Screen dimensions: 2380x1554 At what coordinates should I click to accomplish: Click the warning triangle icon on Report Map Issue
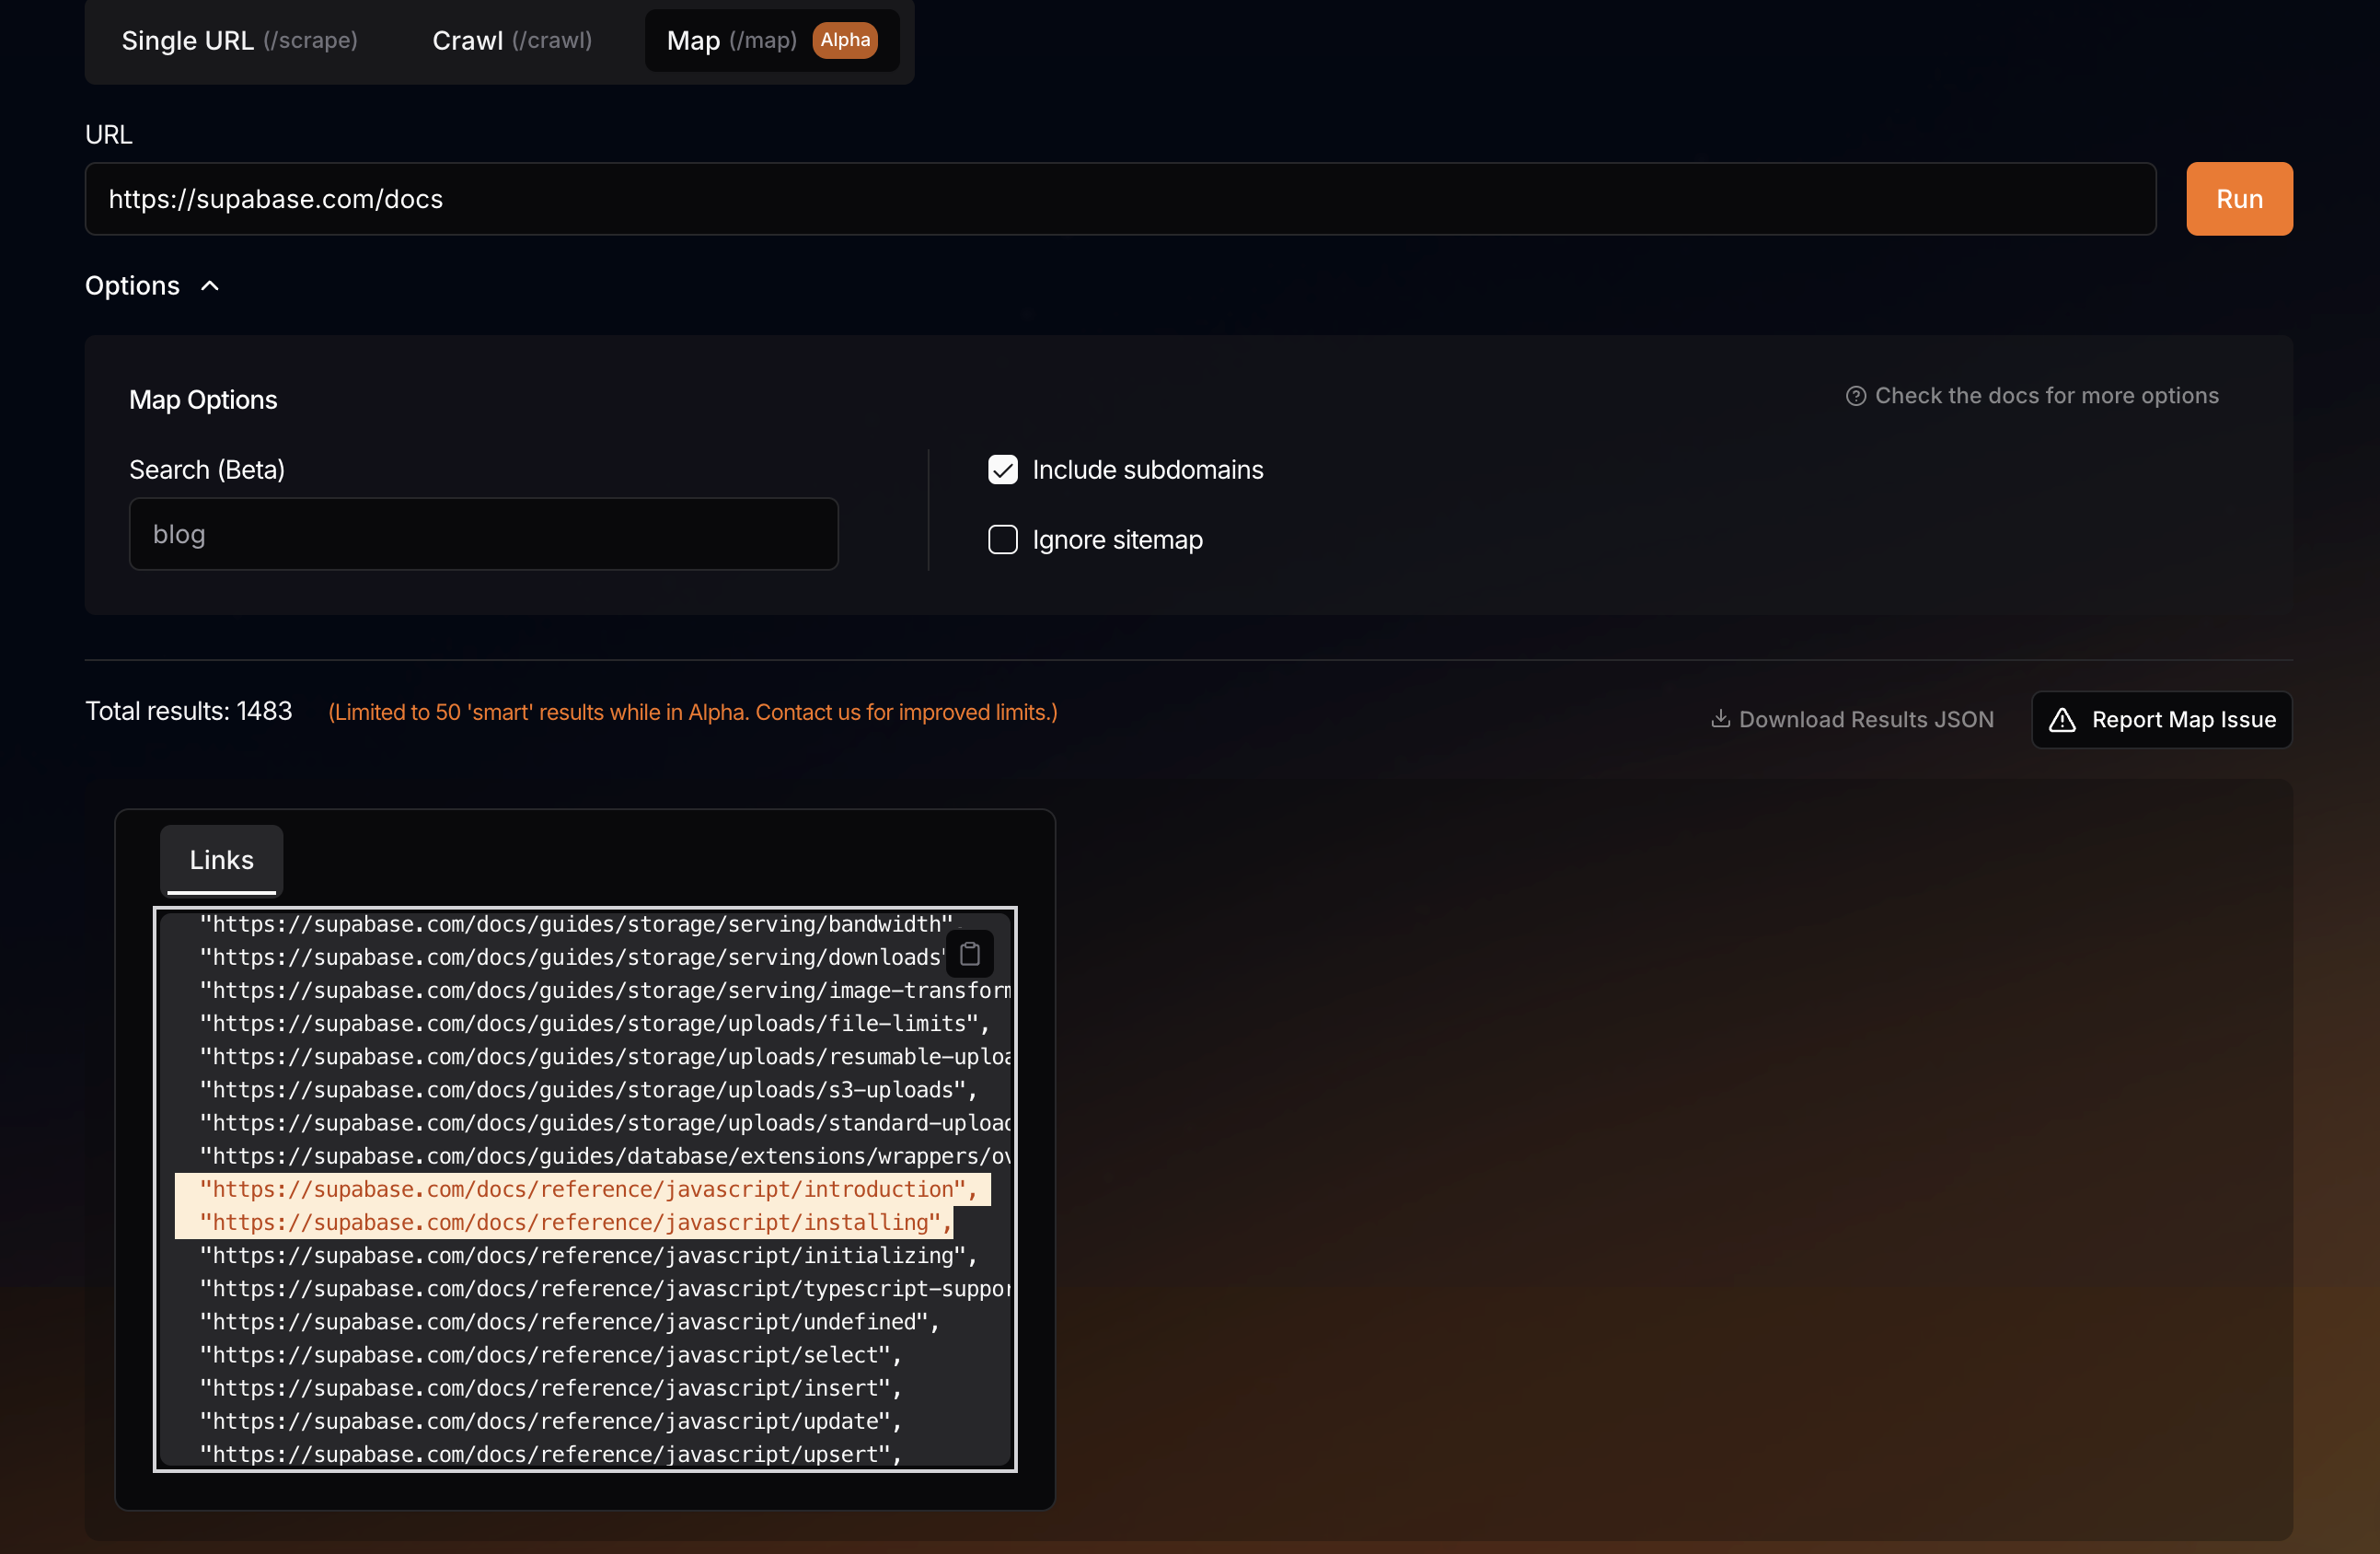tap(2062, 720)
